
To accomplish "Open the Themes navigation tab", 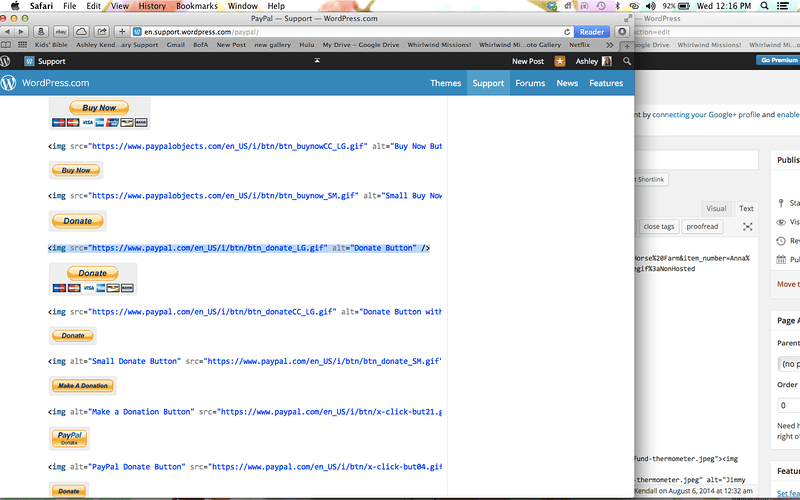I will coord(445,83).
